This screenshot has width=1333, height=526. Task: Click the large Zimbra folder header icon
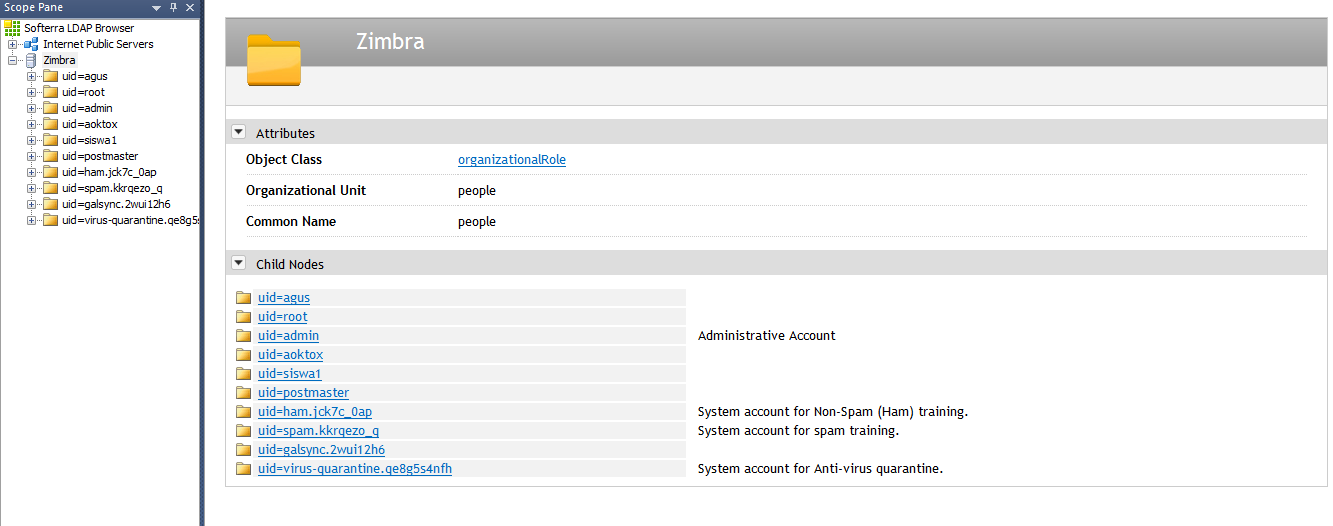coord(274,60)
